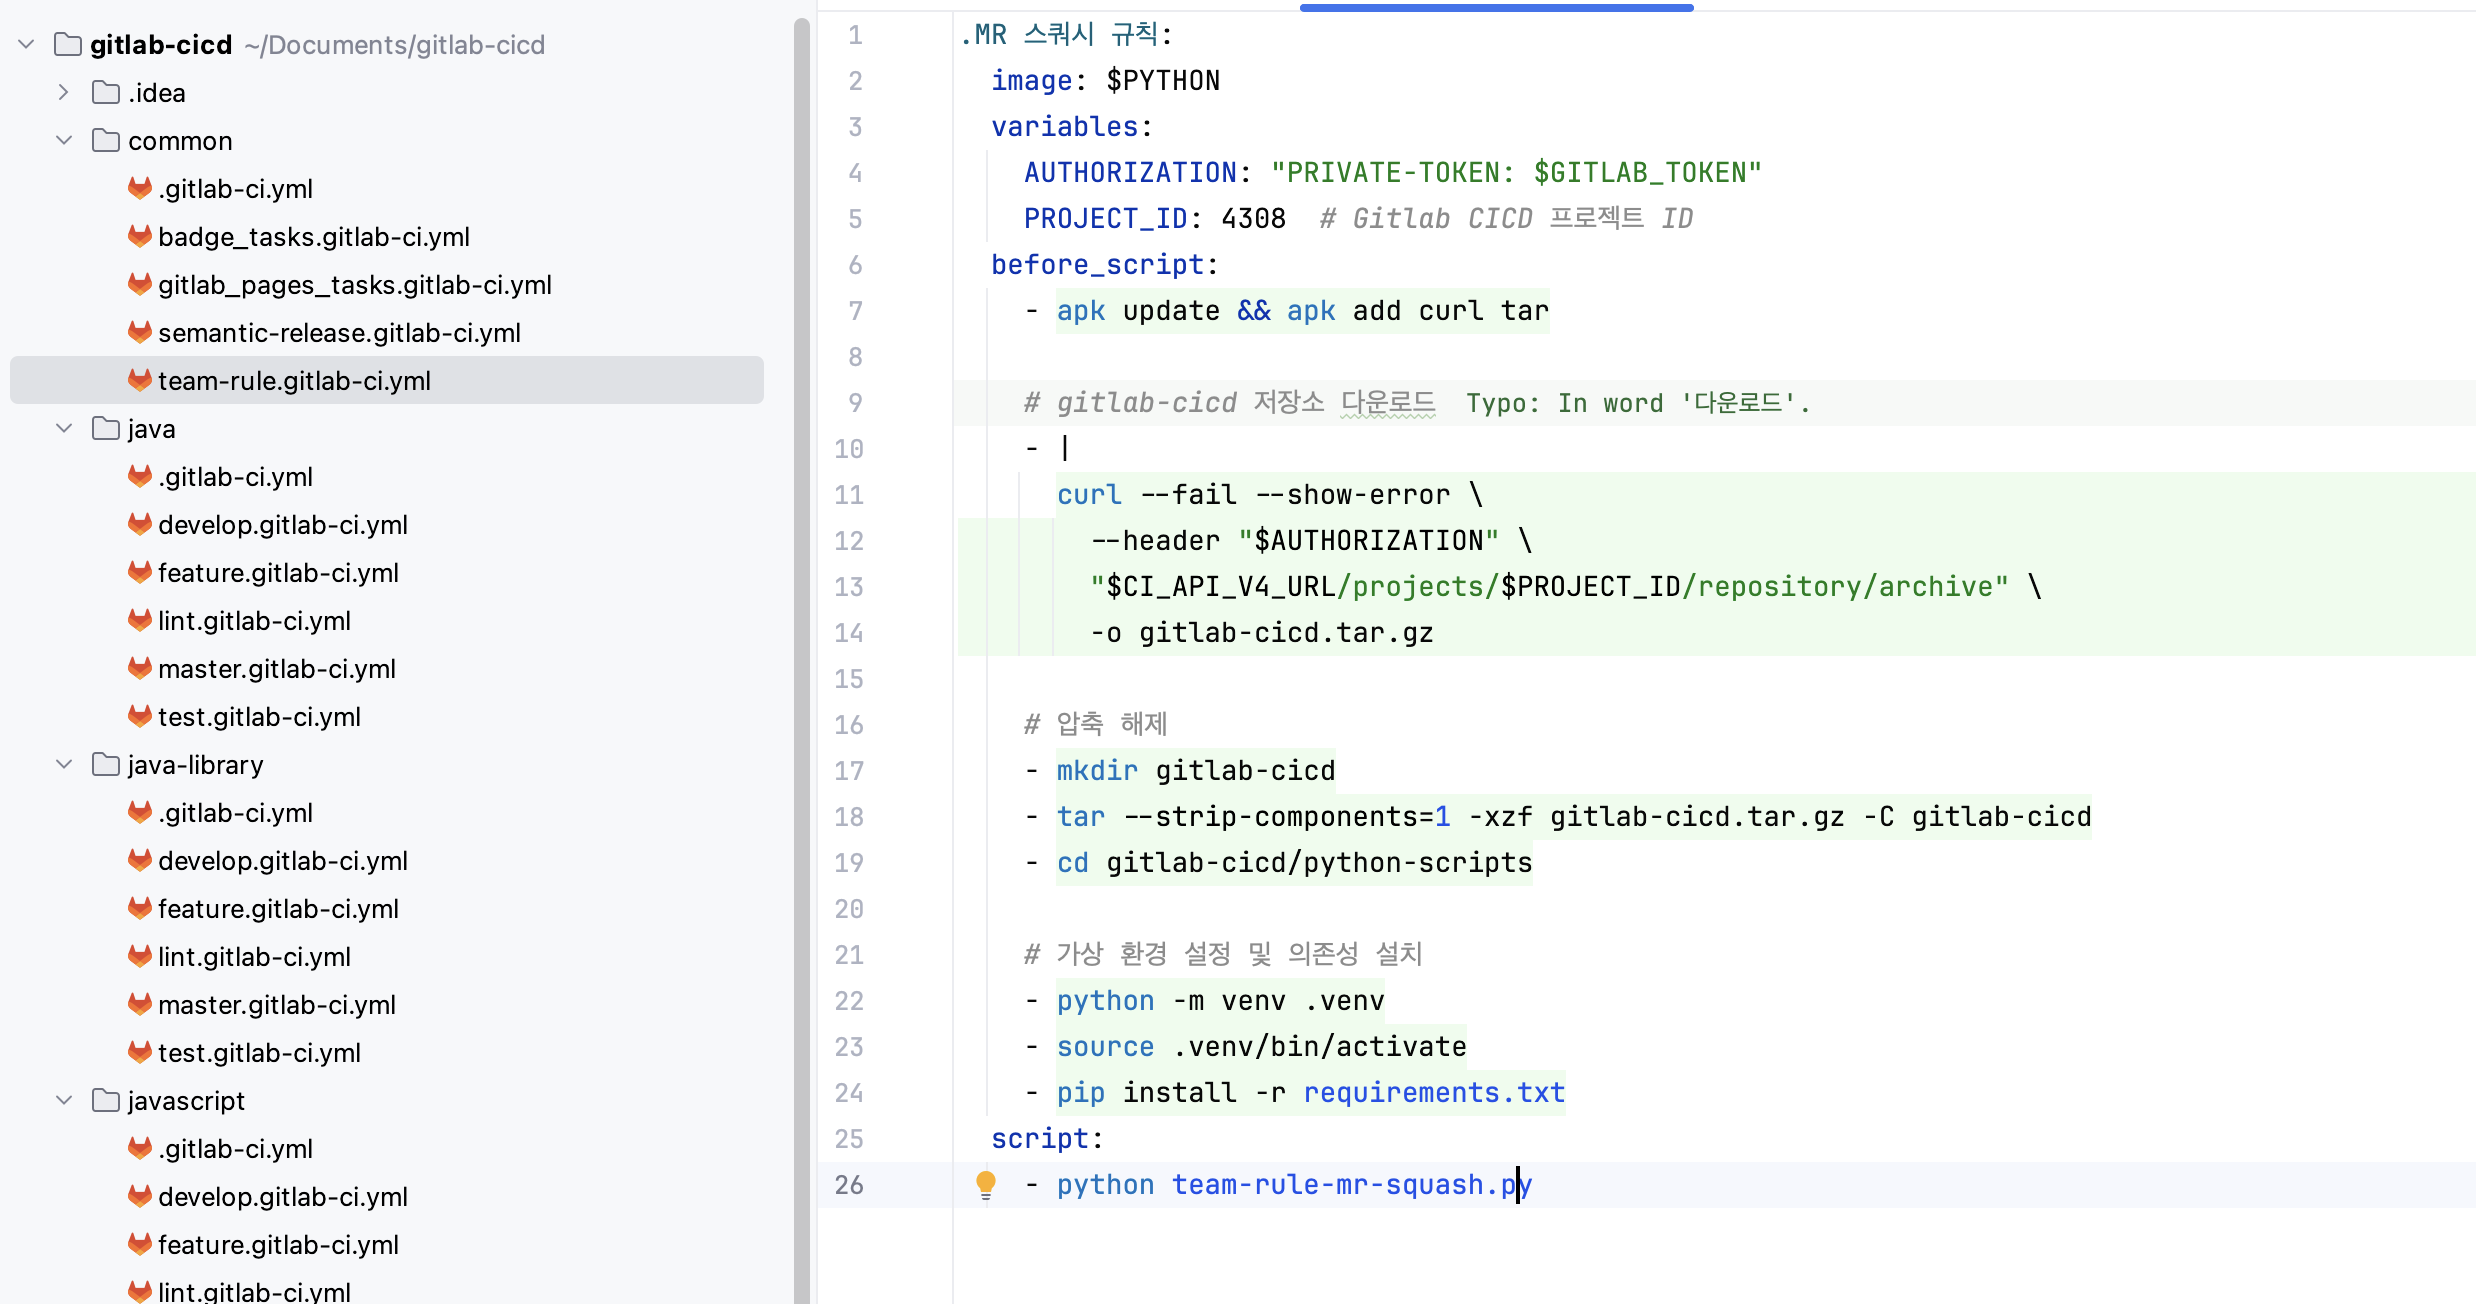This screenshot has height=1304, width=2476.
Task: Open java master.gitlab-ci.yml file
Action: (276, 668)
